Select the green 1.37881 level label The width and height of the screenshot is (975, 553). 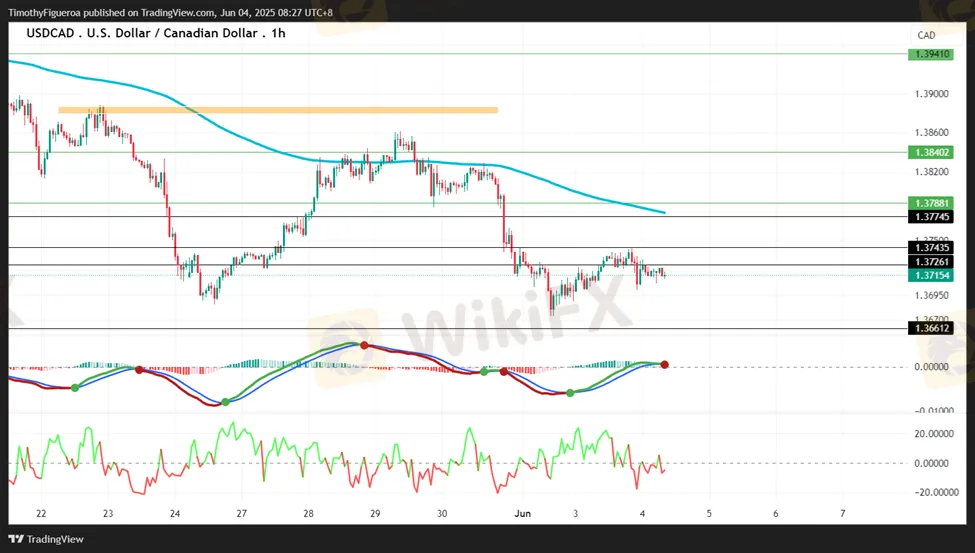[930, 203]
